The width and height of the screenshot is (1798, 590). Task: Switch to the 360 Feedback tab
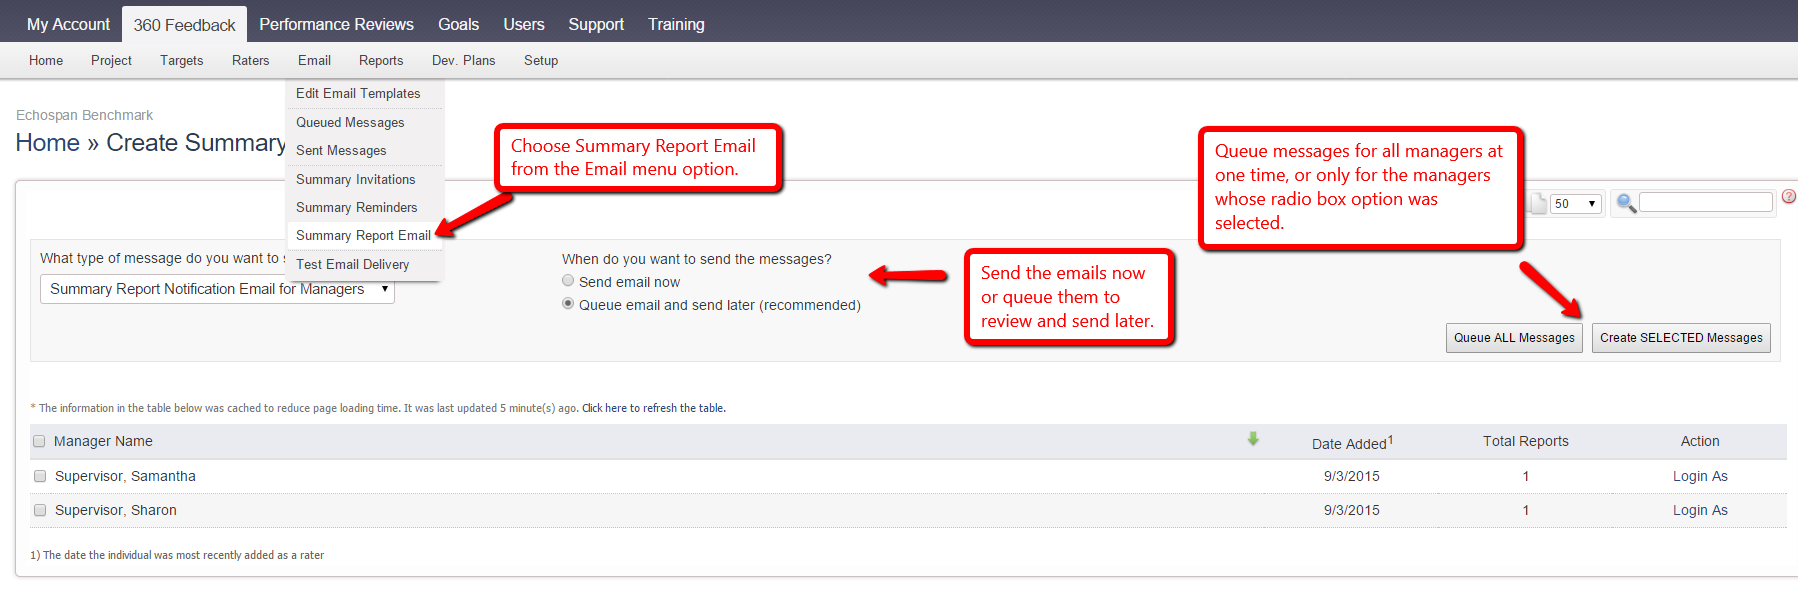(x=184, y=25)
